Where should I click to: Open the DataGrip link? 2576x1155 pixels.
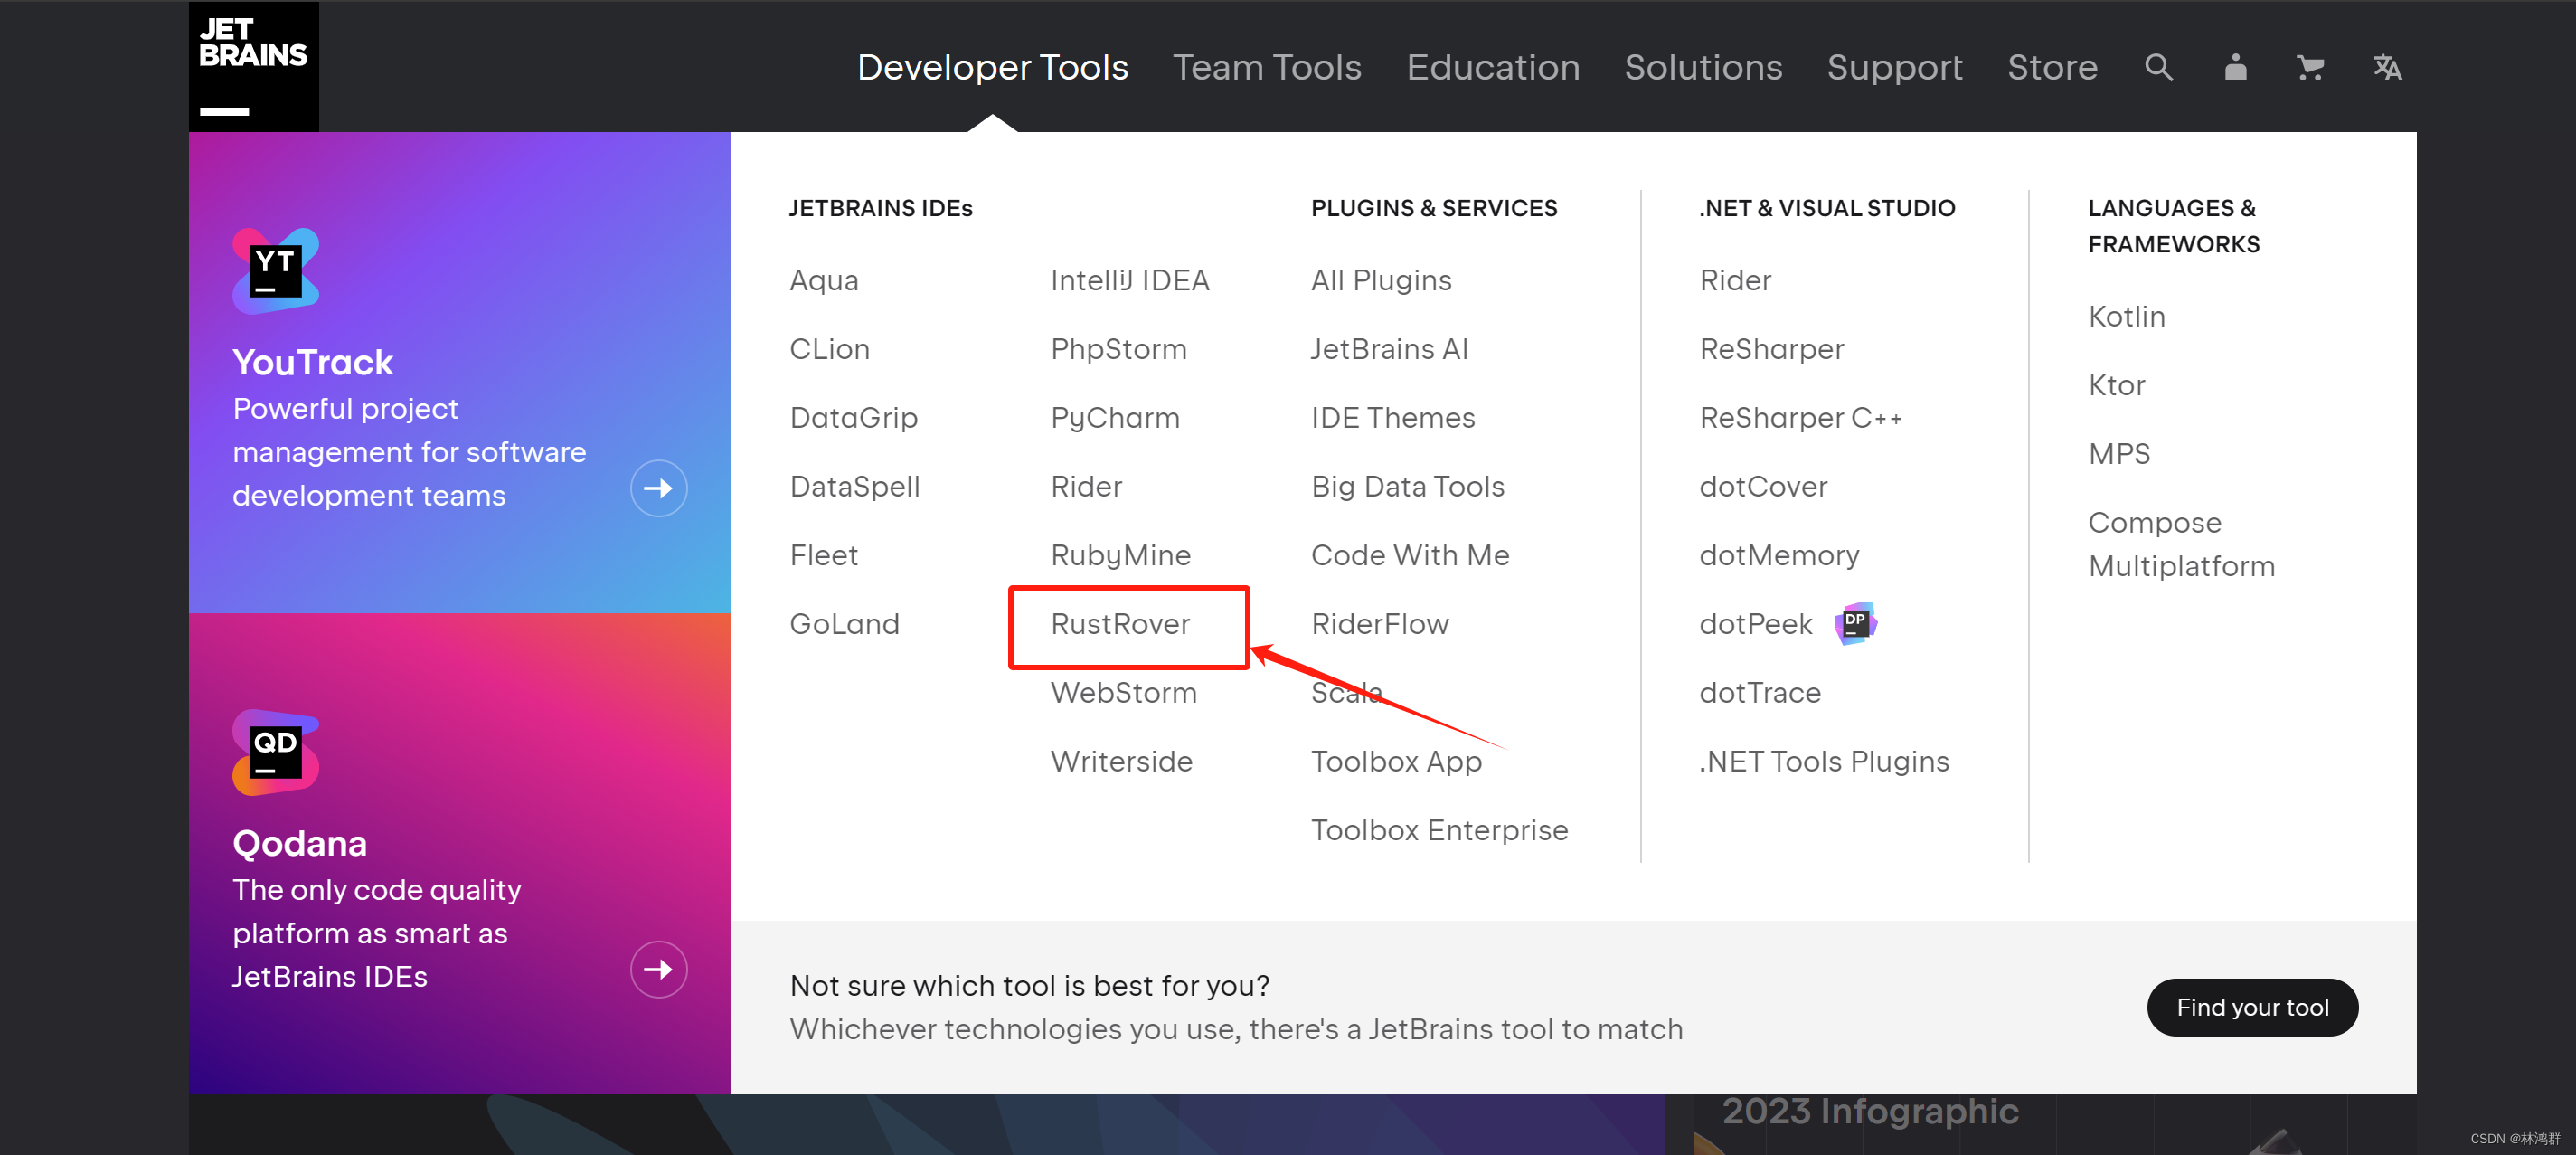(853, 418)
